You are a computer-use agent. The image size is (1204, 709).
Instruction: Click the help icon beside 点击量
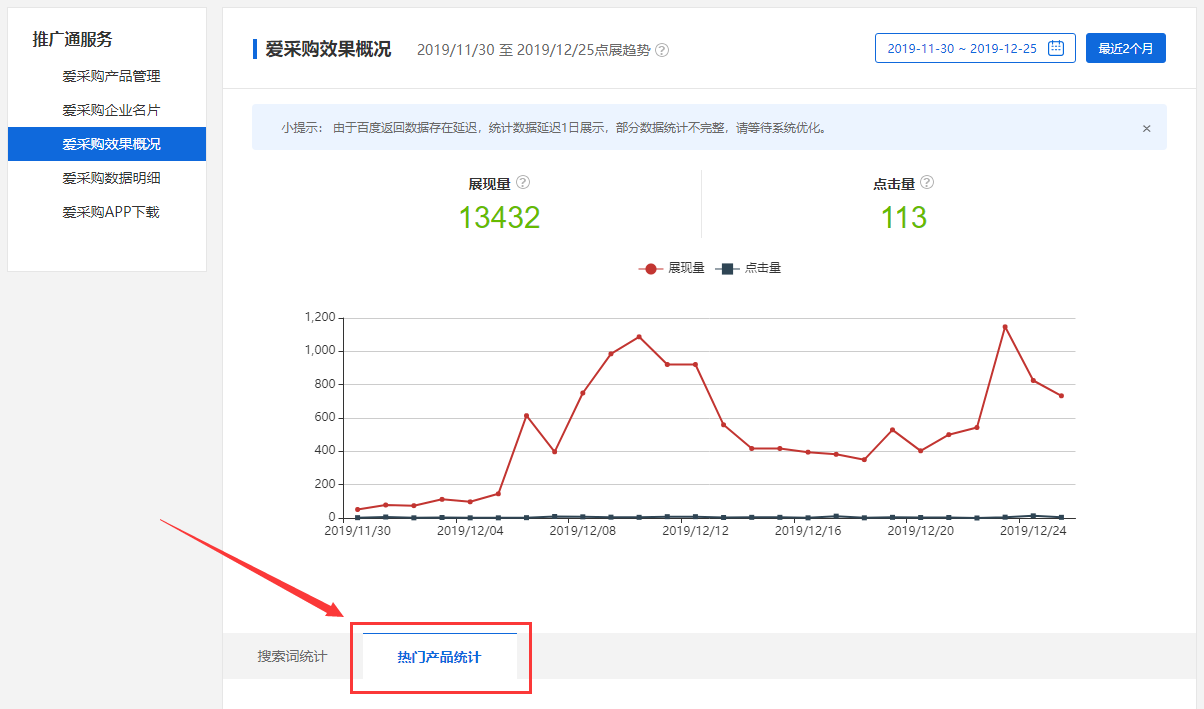927,183
